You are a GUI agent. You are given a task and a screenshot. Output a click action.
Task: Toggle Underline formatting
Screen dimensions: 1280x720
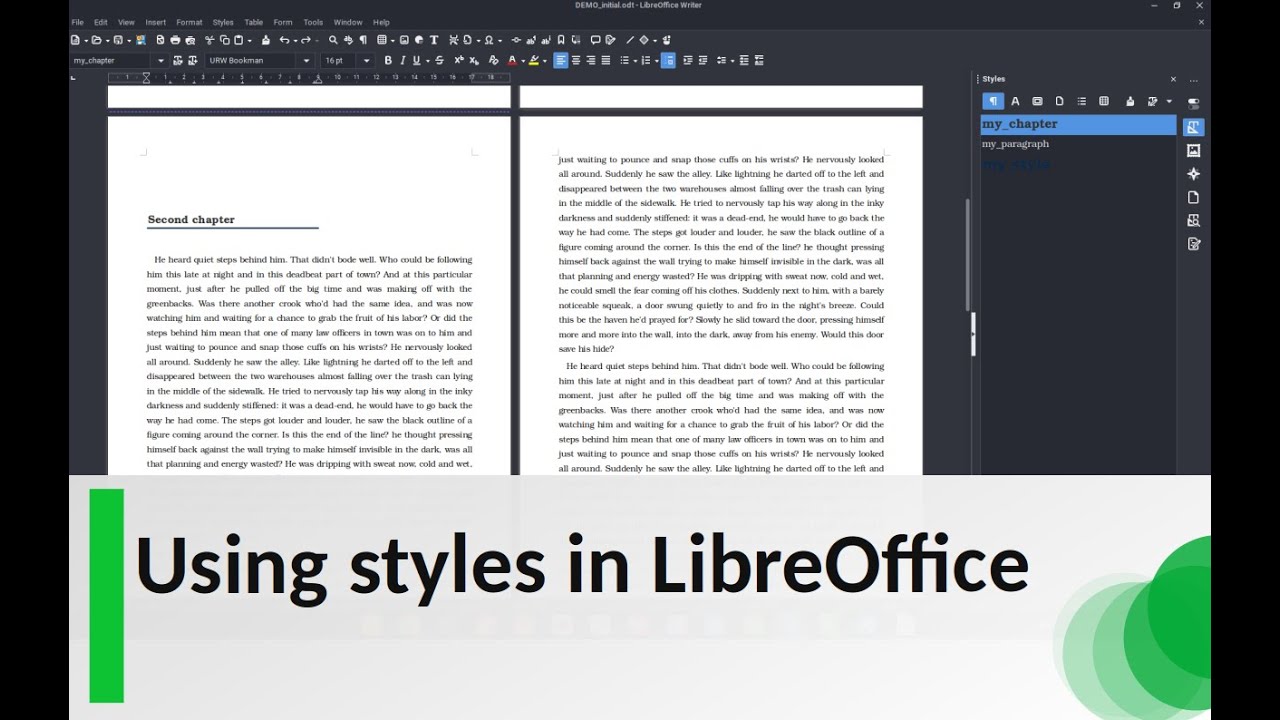point(416,60)
